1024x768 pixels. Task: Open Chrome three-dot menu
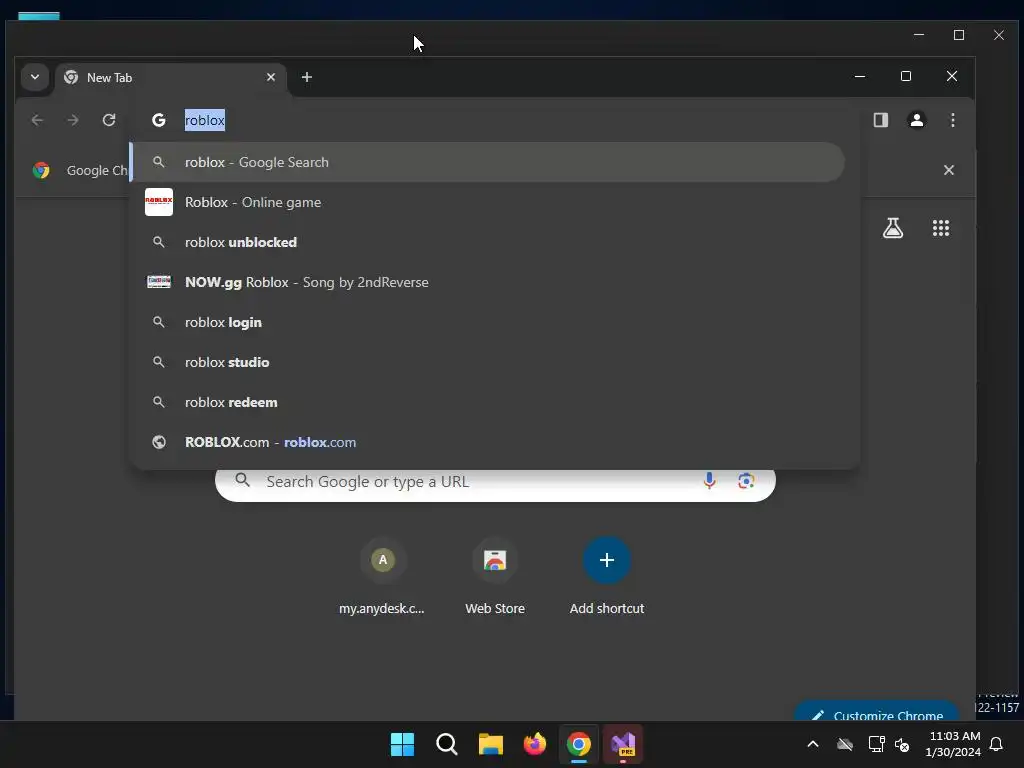953,120
